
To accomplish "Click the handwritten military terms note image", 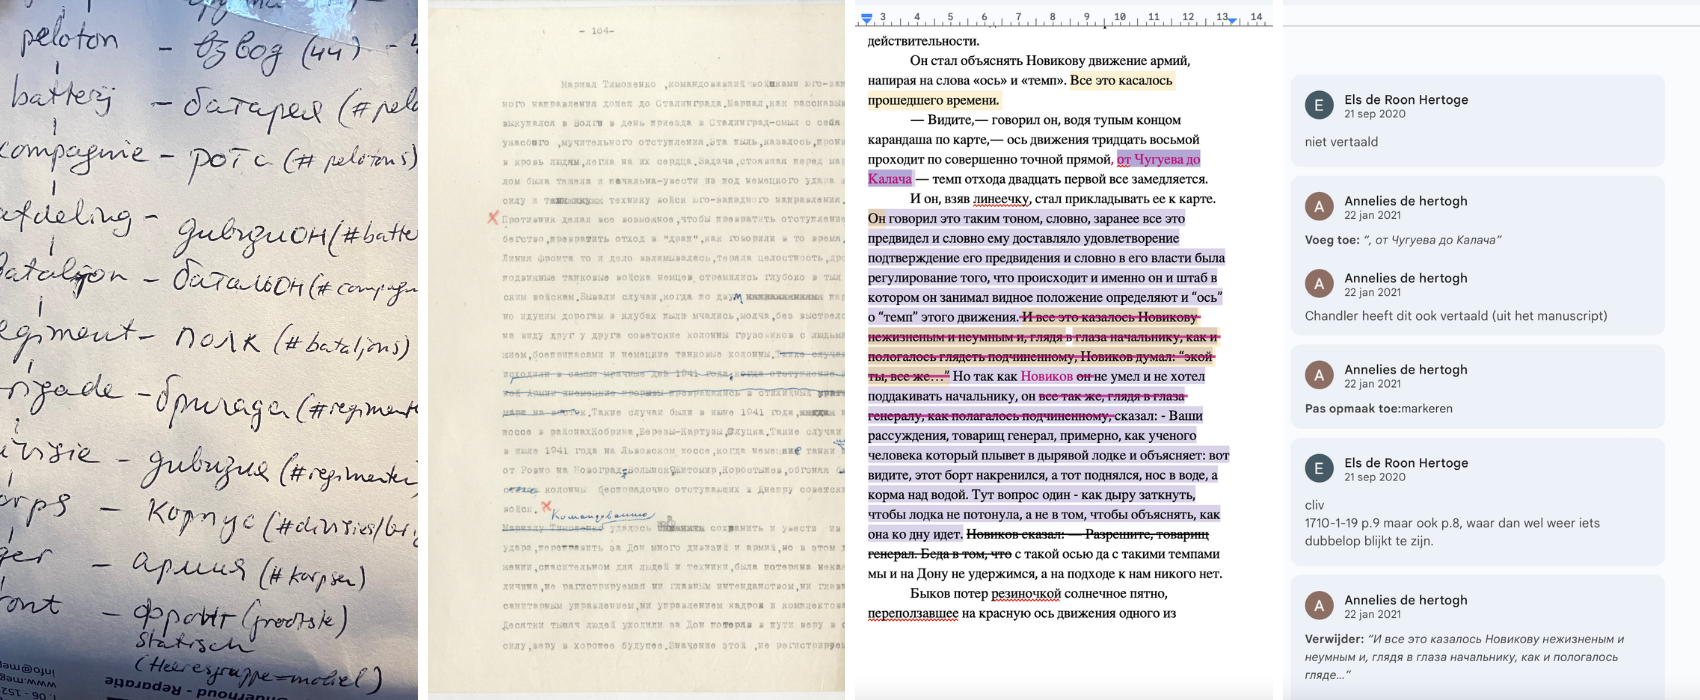I will tap(208, 350).
